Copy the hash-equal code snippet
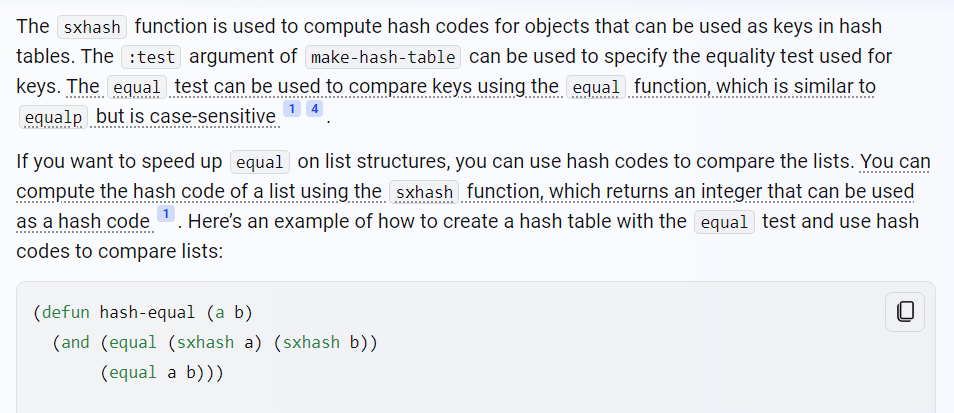 pyautogui.click(x=905, y=311)
